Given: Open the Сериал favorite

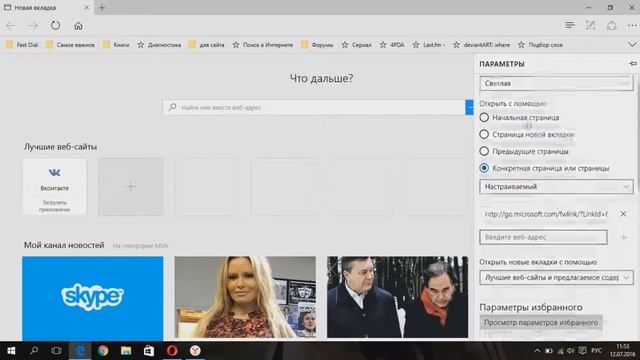Looking at the screenshot, I should [x=356, y=45].
